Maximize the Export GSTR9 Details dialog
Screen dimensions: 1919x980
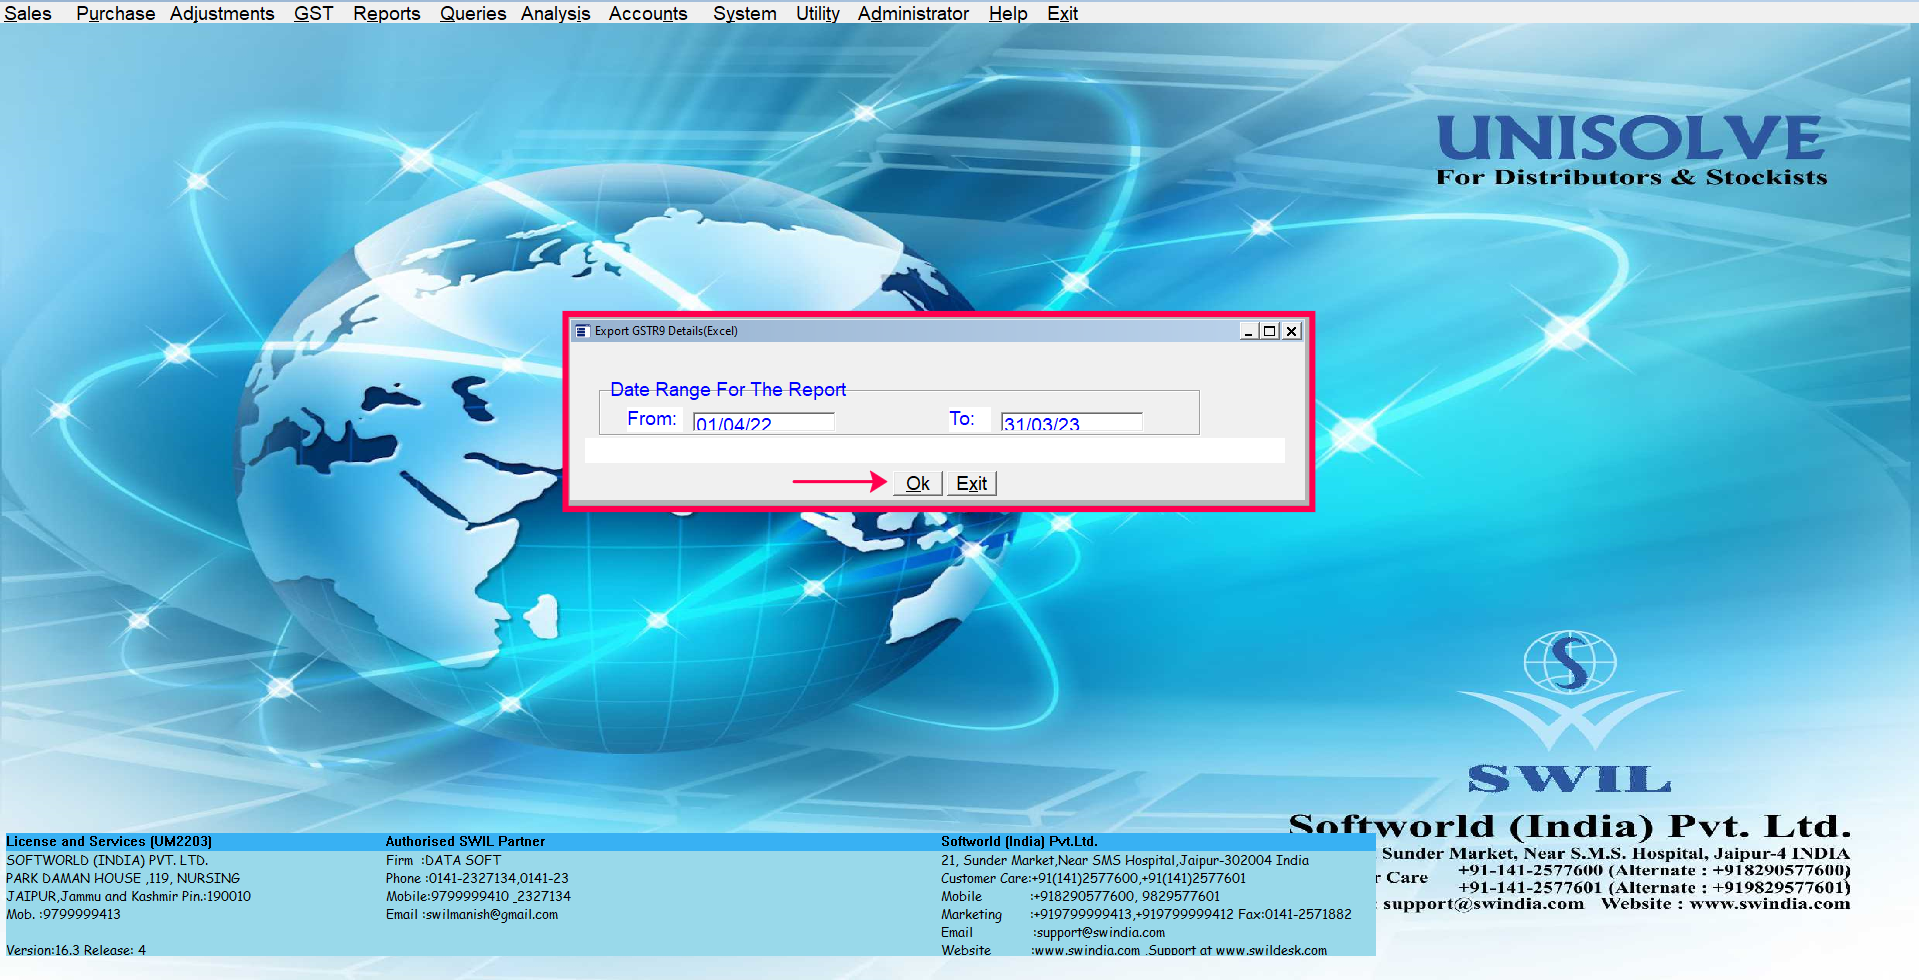click(x=1269, y=331)
